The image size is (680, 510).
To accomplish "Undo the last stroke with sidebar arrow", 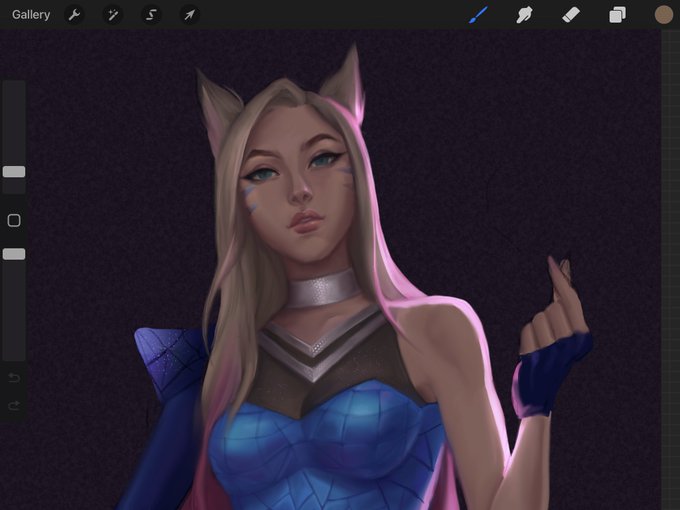I will [x=14, y=378].
